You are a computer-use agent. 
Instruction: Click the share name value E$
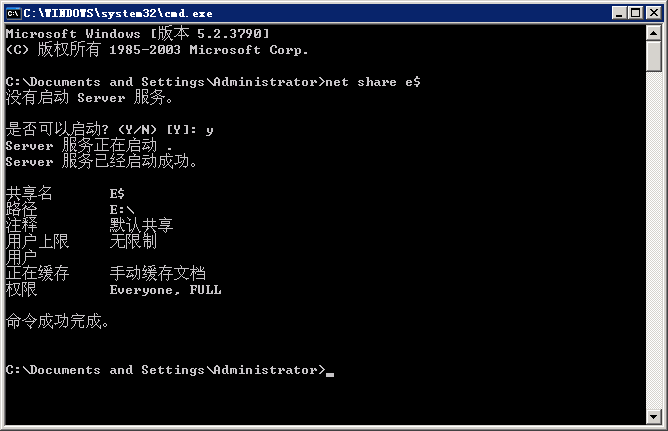pyautogui.click(x=117, y=194)
